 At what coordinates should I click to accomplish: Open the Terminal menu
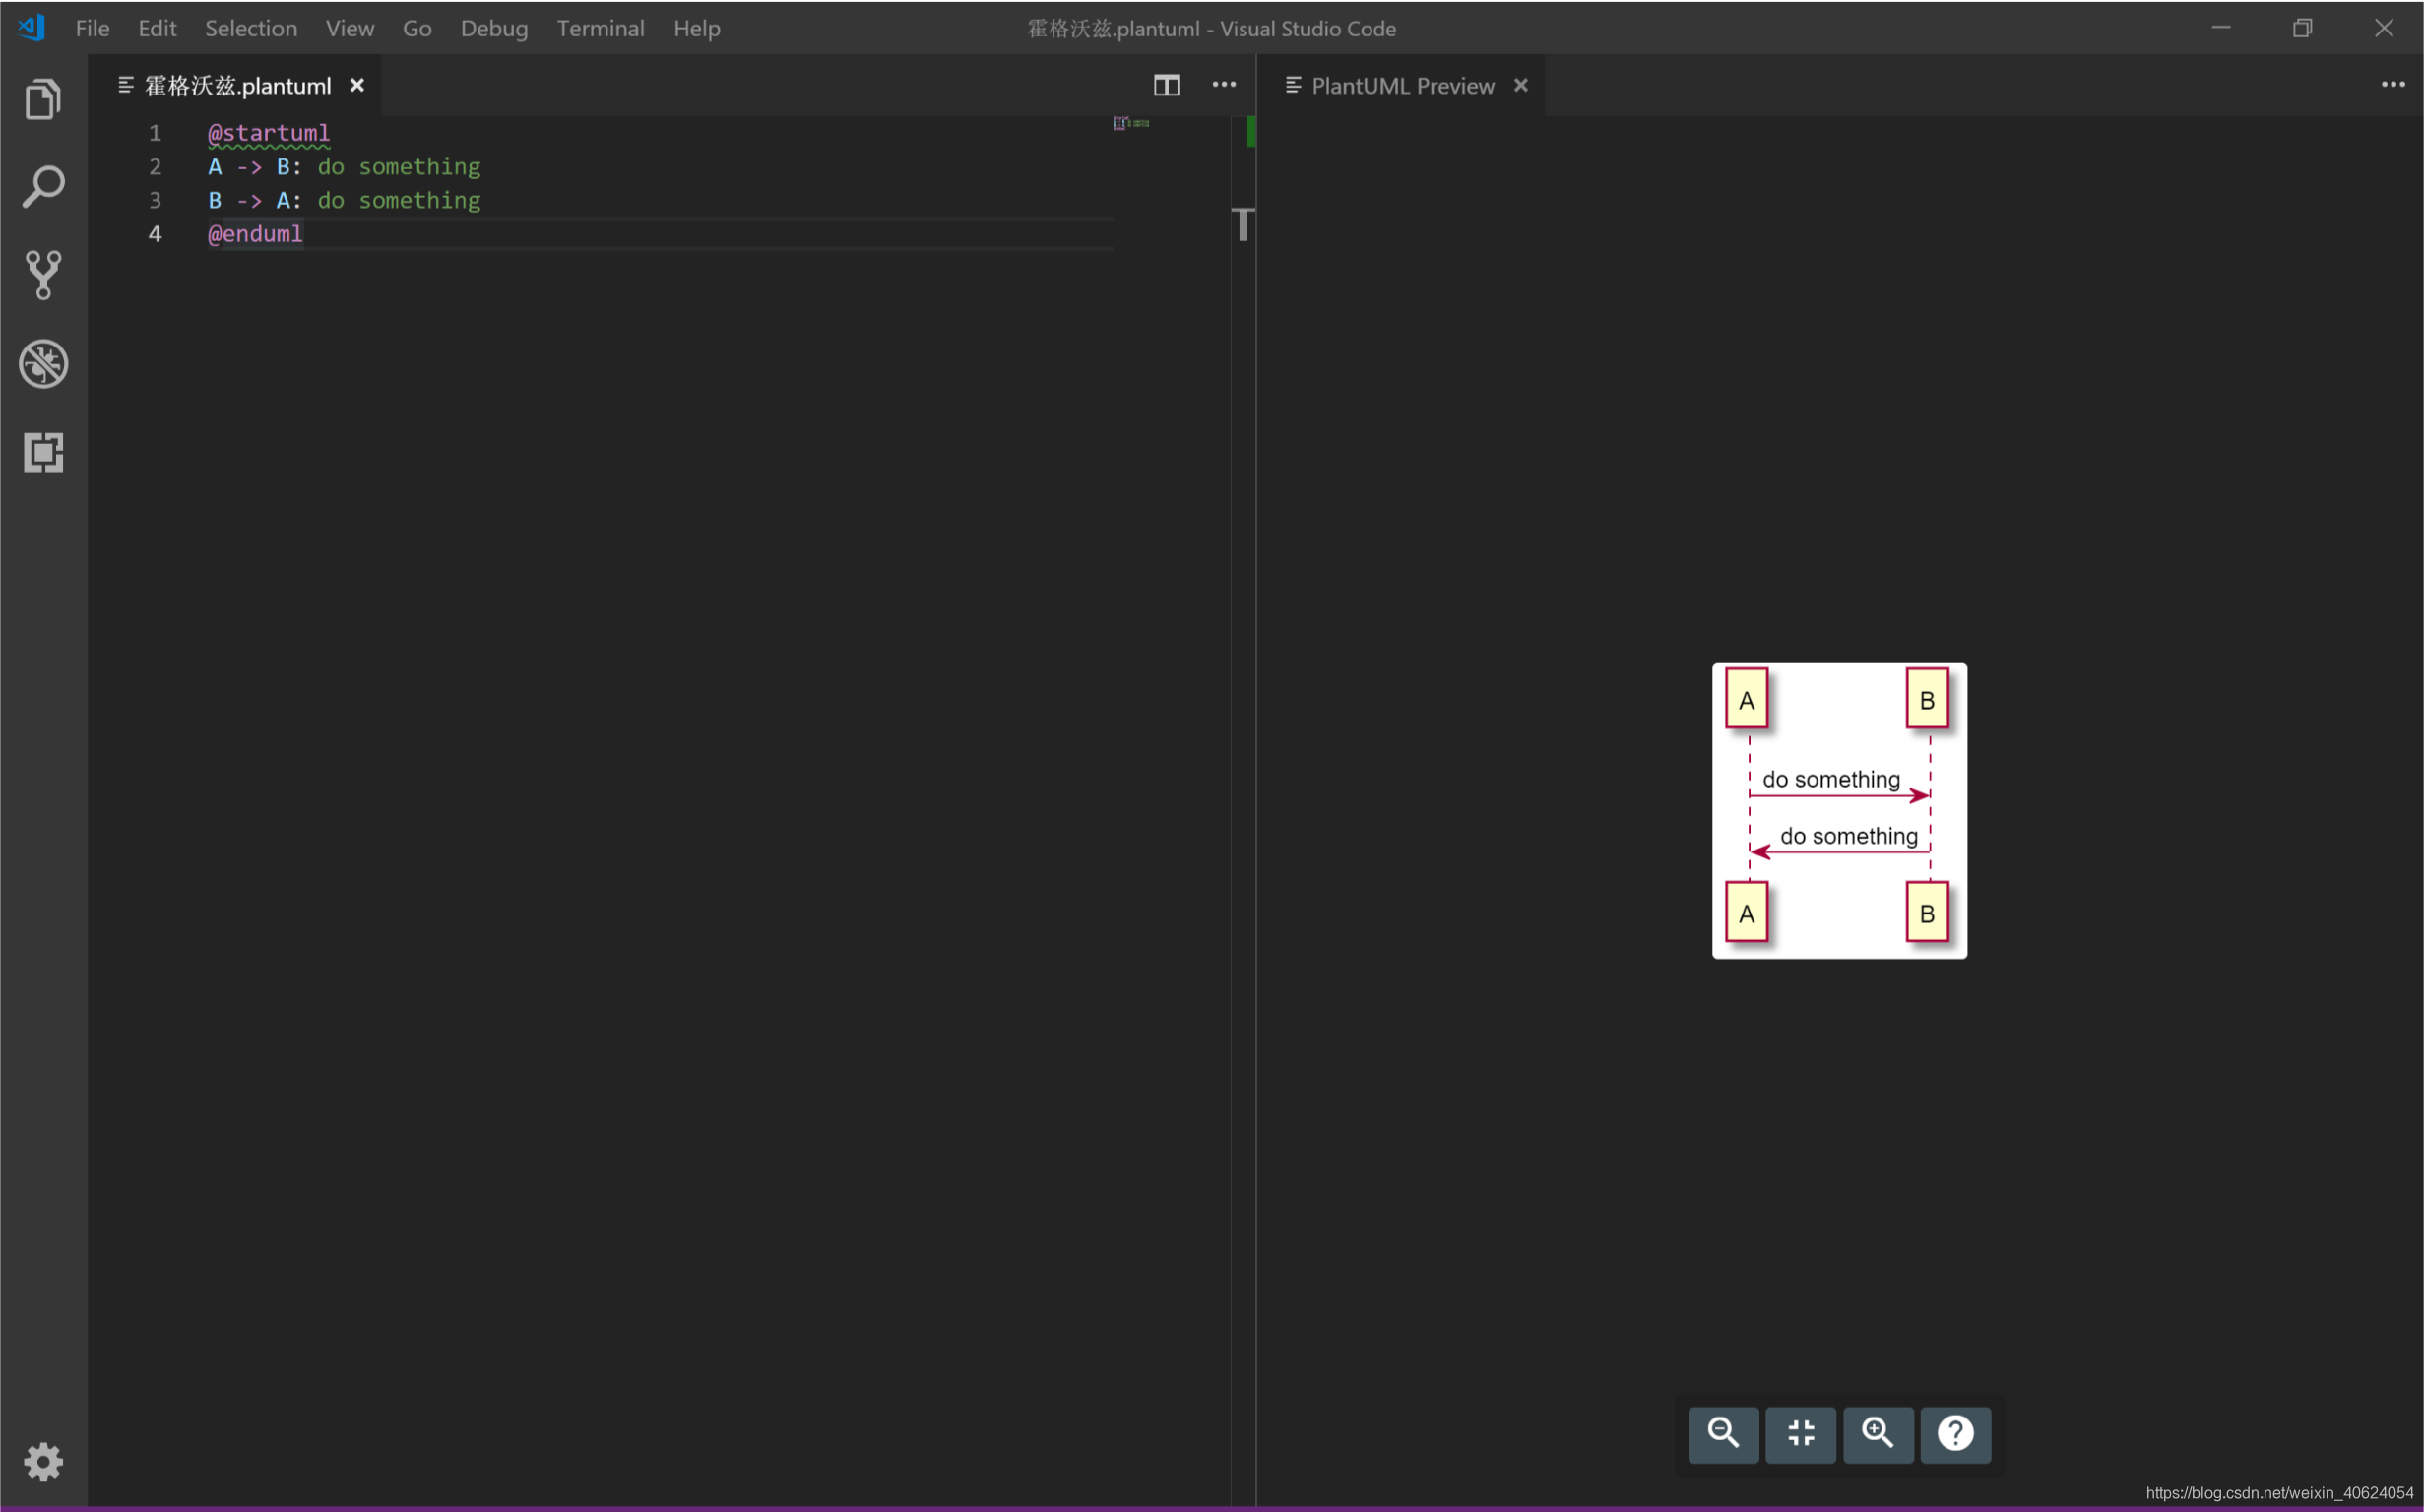pyautogui.click(x=600, y=28)
